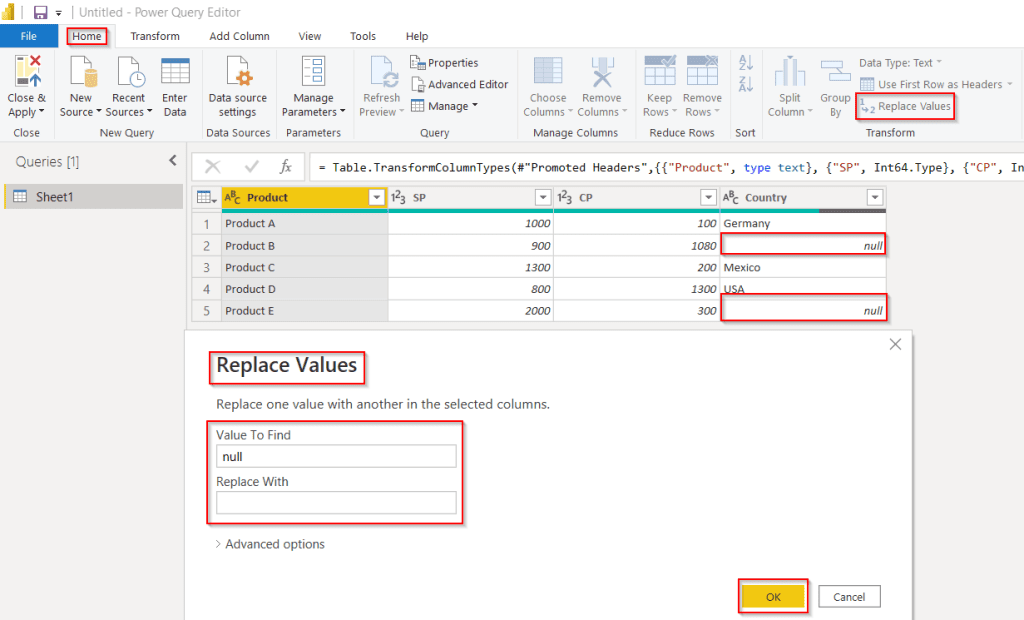
Task: Open Recent Sources icon
Action: [x=129, y=71]
